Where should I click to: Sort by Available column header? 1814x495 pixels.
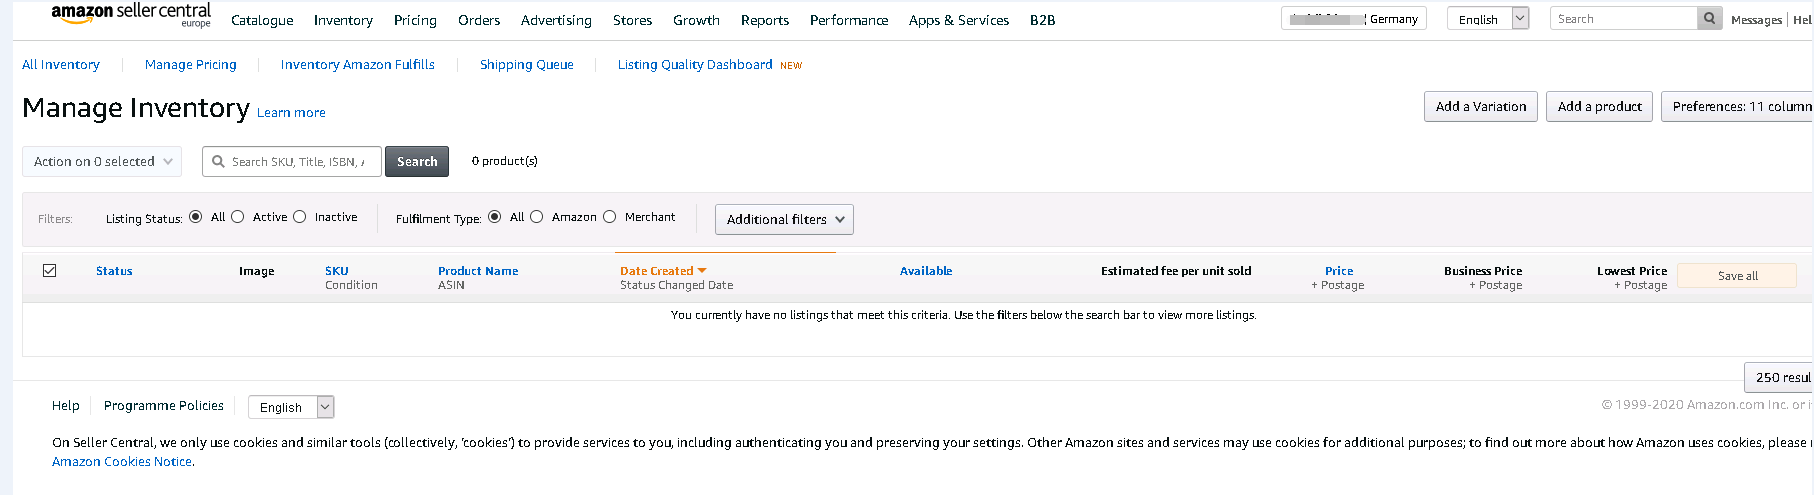[x=926, y=271]
